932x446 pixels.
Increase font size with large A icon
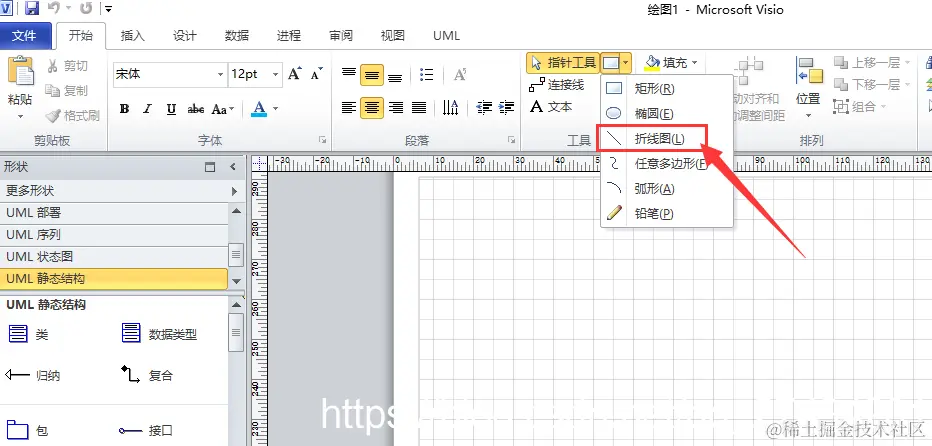295,74
